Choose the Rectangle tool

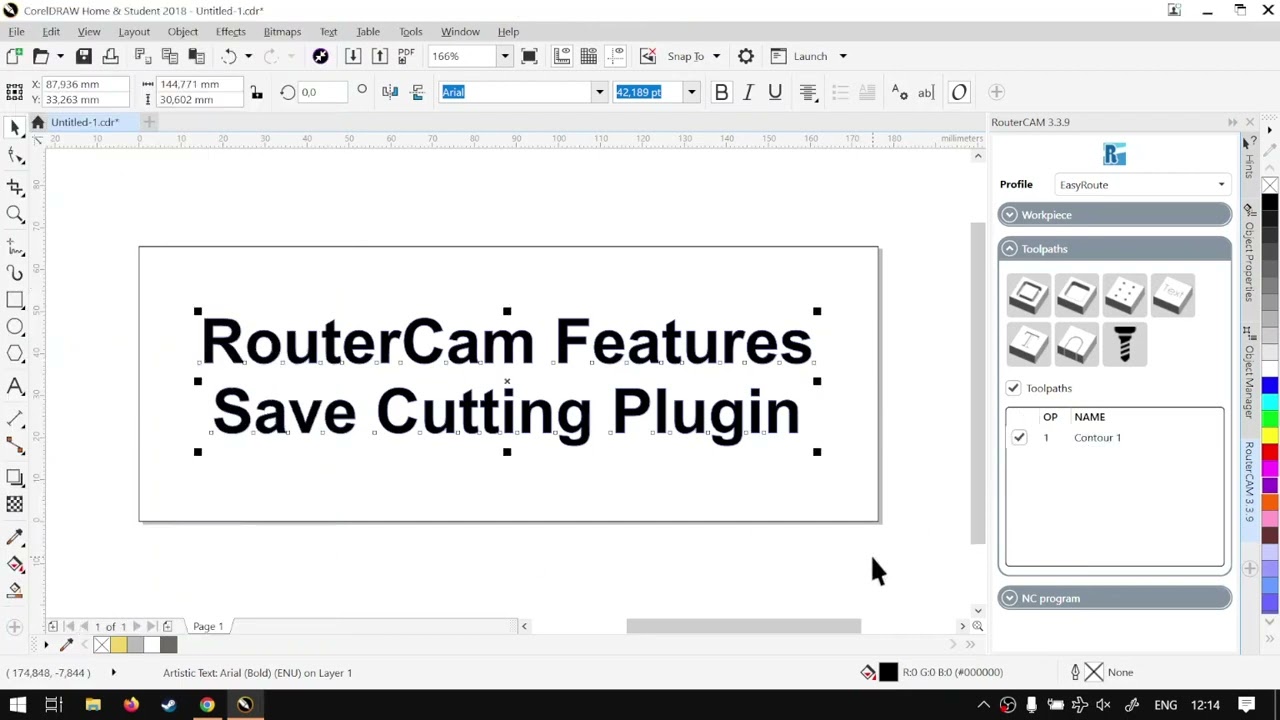coord(15,300)
